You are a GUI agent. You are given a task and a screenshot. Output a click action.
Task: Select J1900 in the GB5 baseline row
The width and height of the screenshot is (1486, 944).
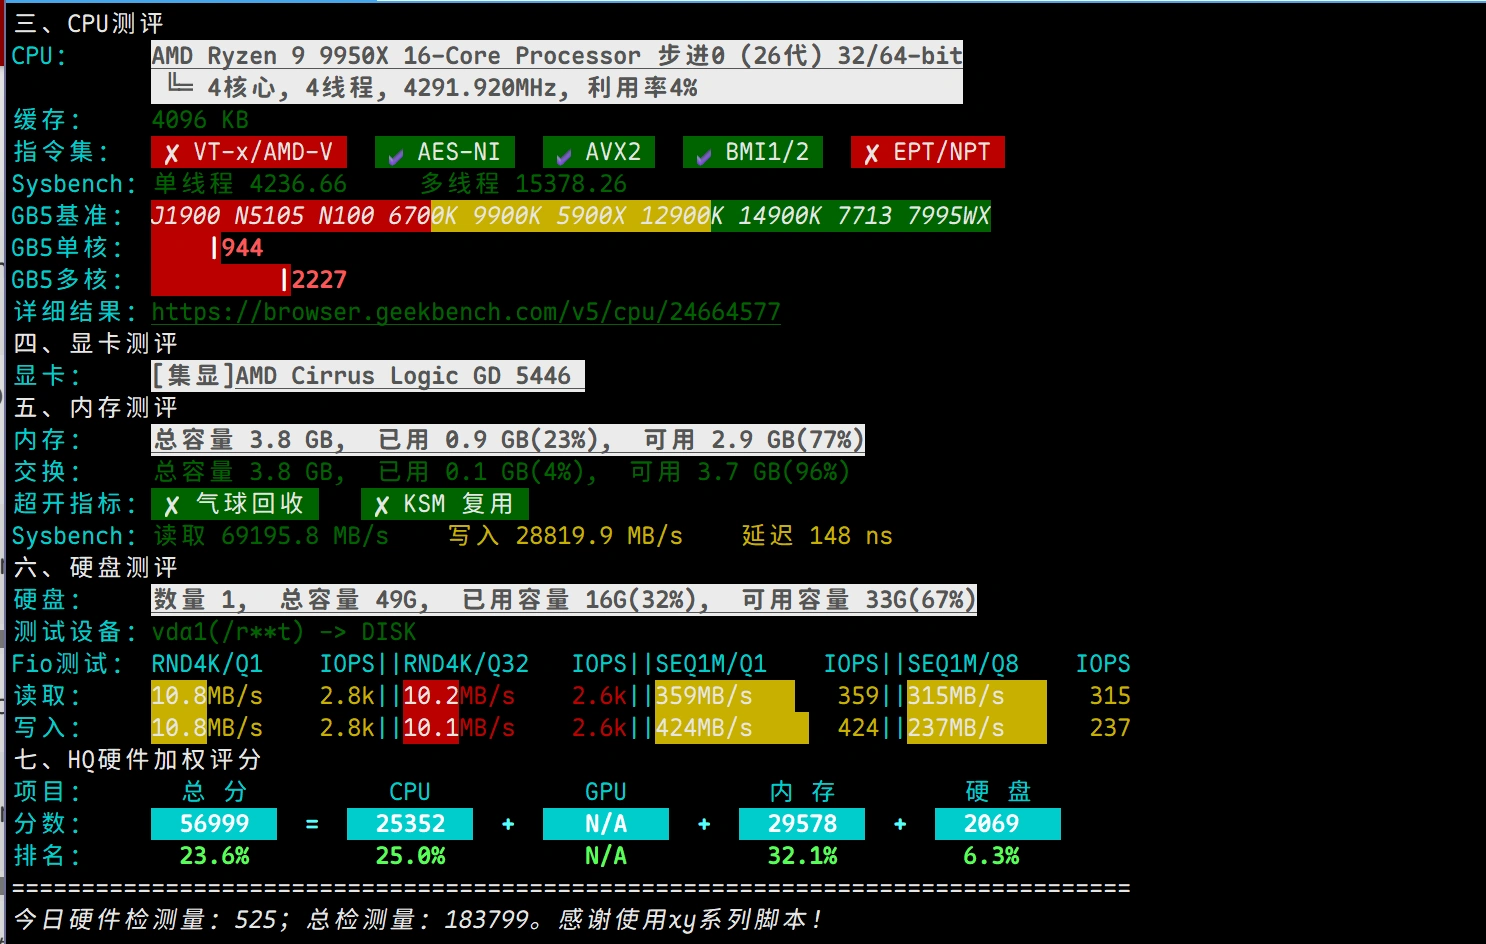point(186,216)
